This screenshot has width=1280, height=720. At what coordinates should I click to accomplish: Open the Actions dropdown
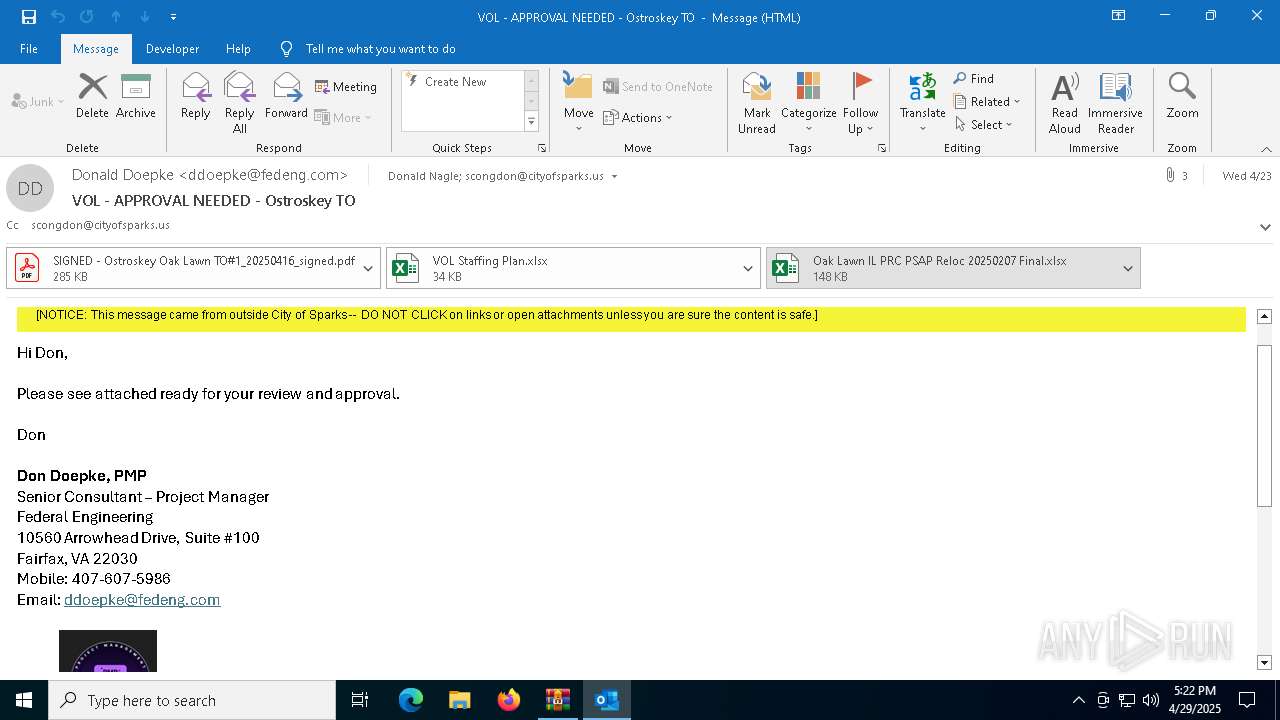[638, 117]
